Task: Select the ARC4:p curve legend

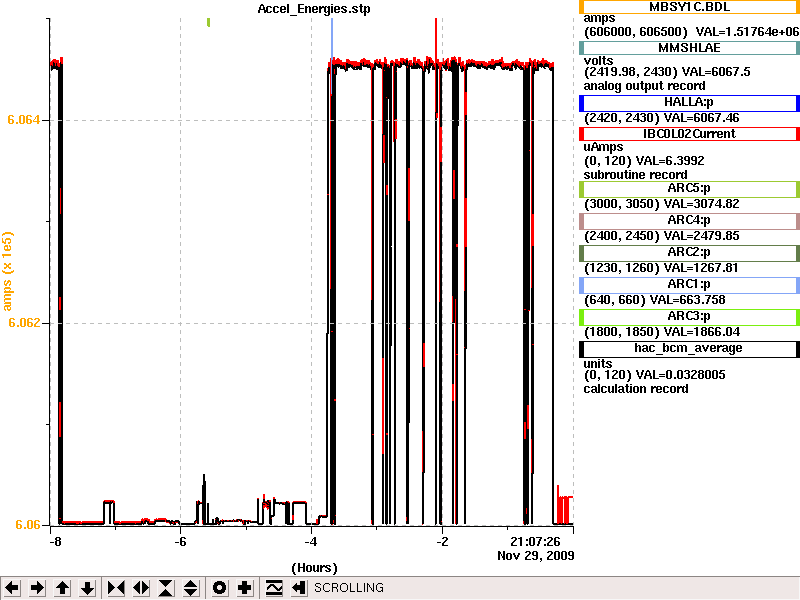Action: click(x=689, y=221)
